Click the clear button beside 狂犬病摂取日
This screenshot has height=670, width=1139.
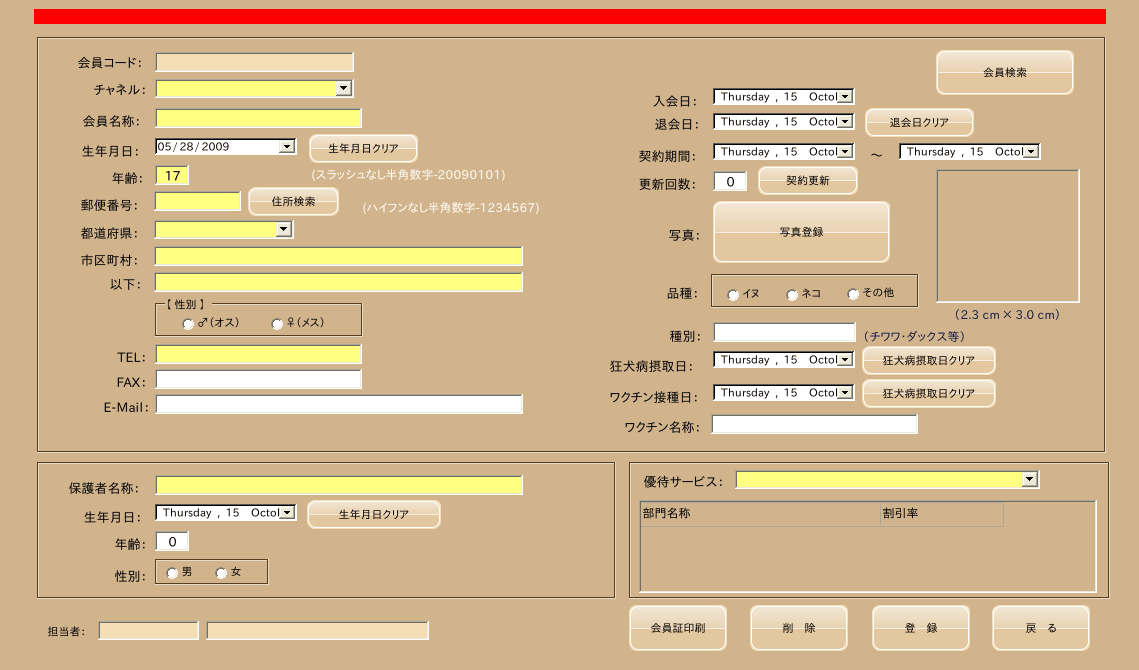(x=928, y=360)
